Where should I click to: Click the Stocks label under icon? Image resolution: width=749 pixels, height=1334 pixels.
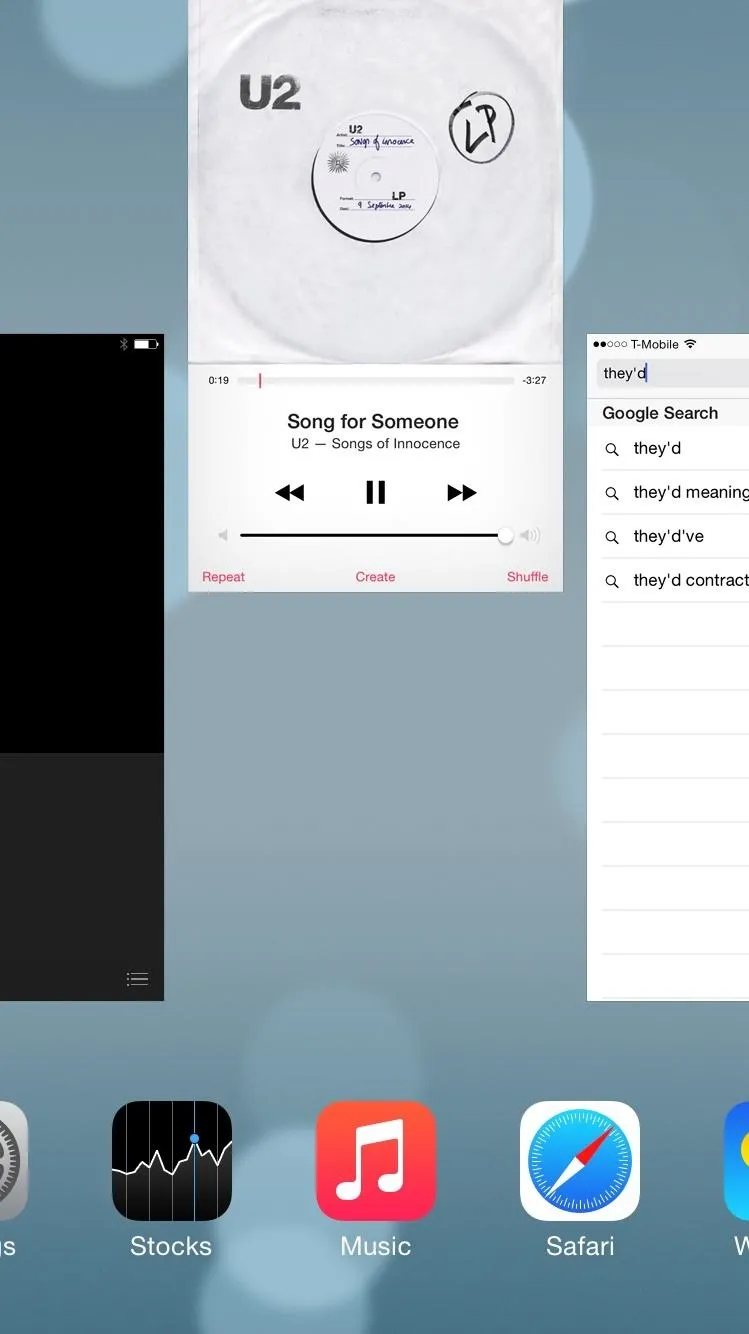[171, 1246]
